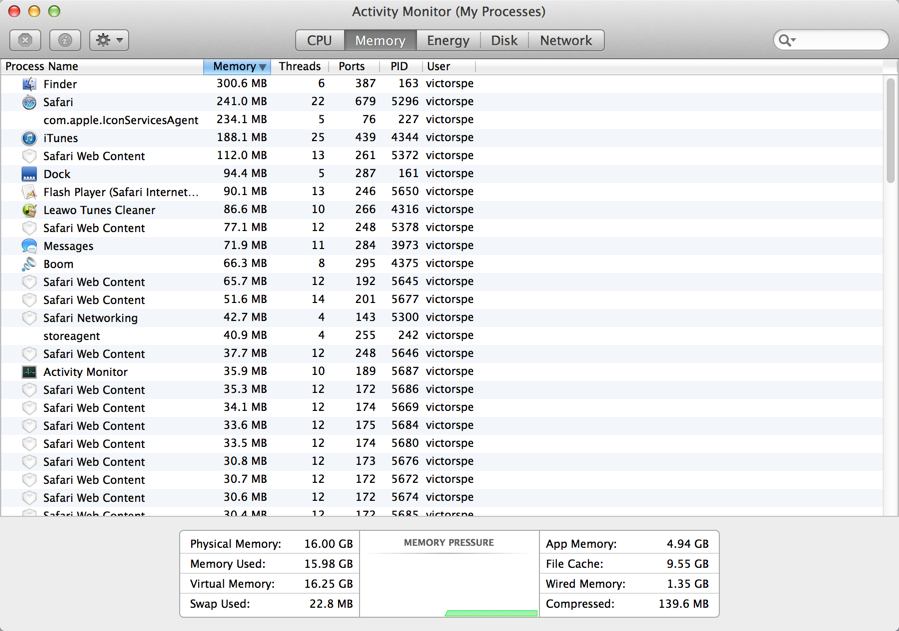Click the Boom app icon
Screen dimensions: 899x631
point(29,264)
